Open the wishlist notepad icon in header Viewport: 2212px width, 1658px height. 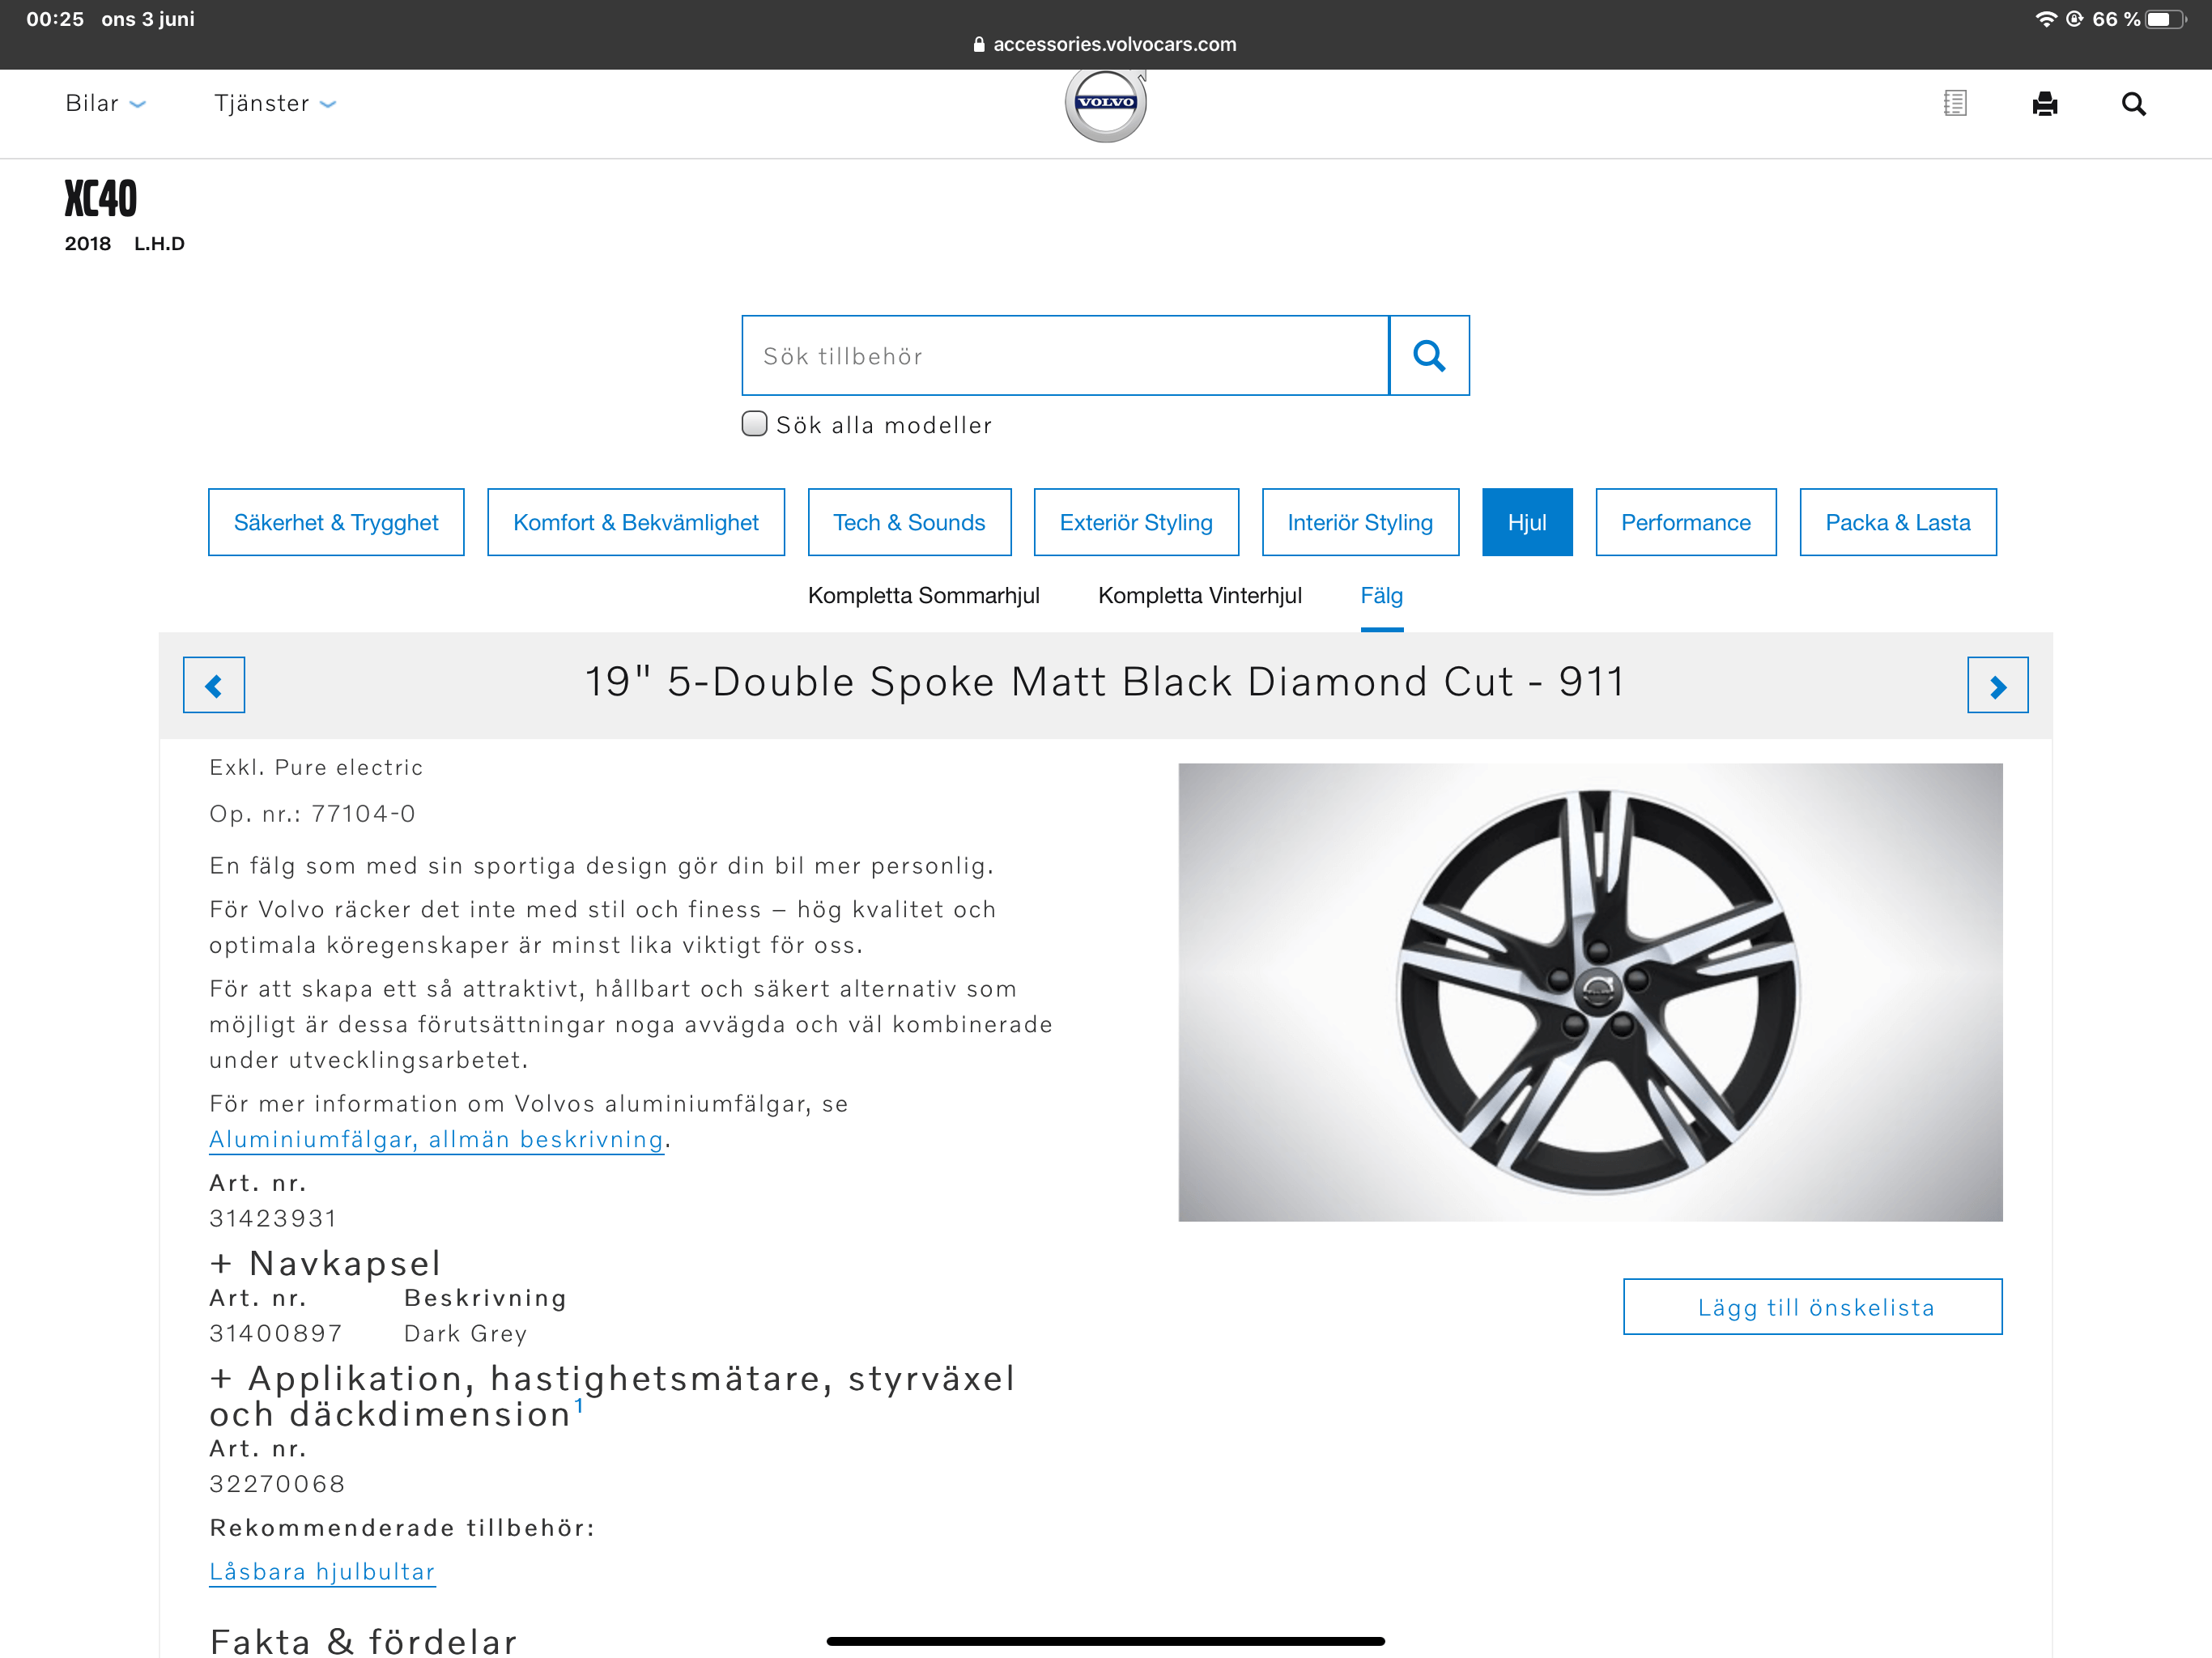coord(1955,103)
